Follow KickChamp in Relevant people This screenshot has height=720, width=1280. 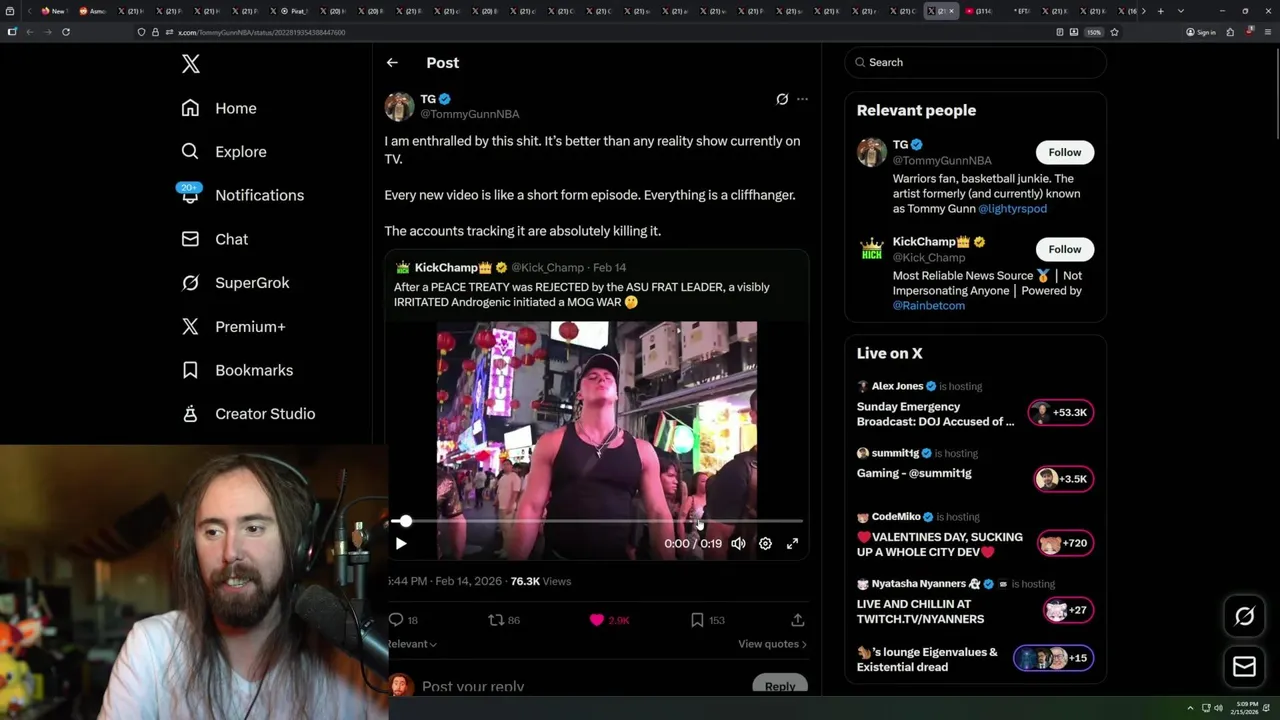(x=1064, y=249)
